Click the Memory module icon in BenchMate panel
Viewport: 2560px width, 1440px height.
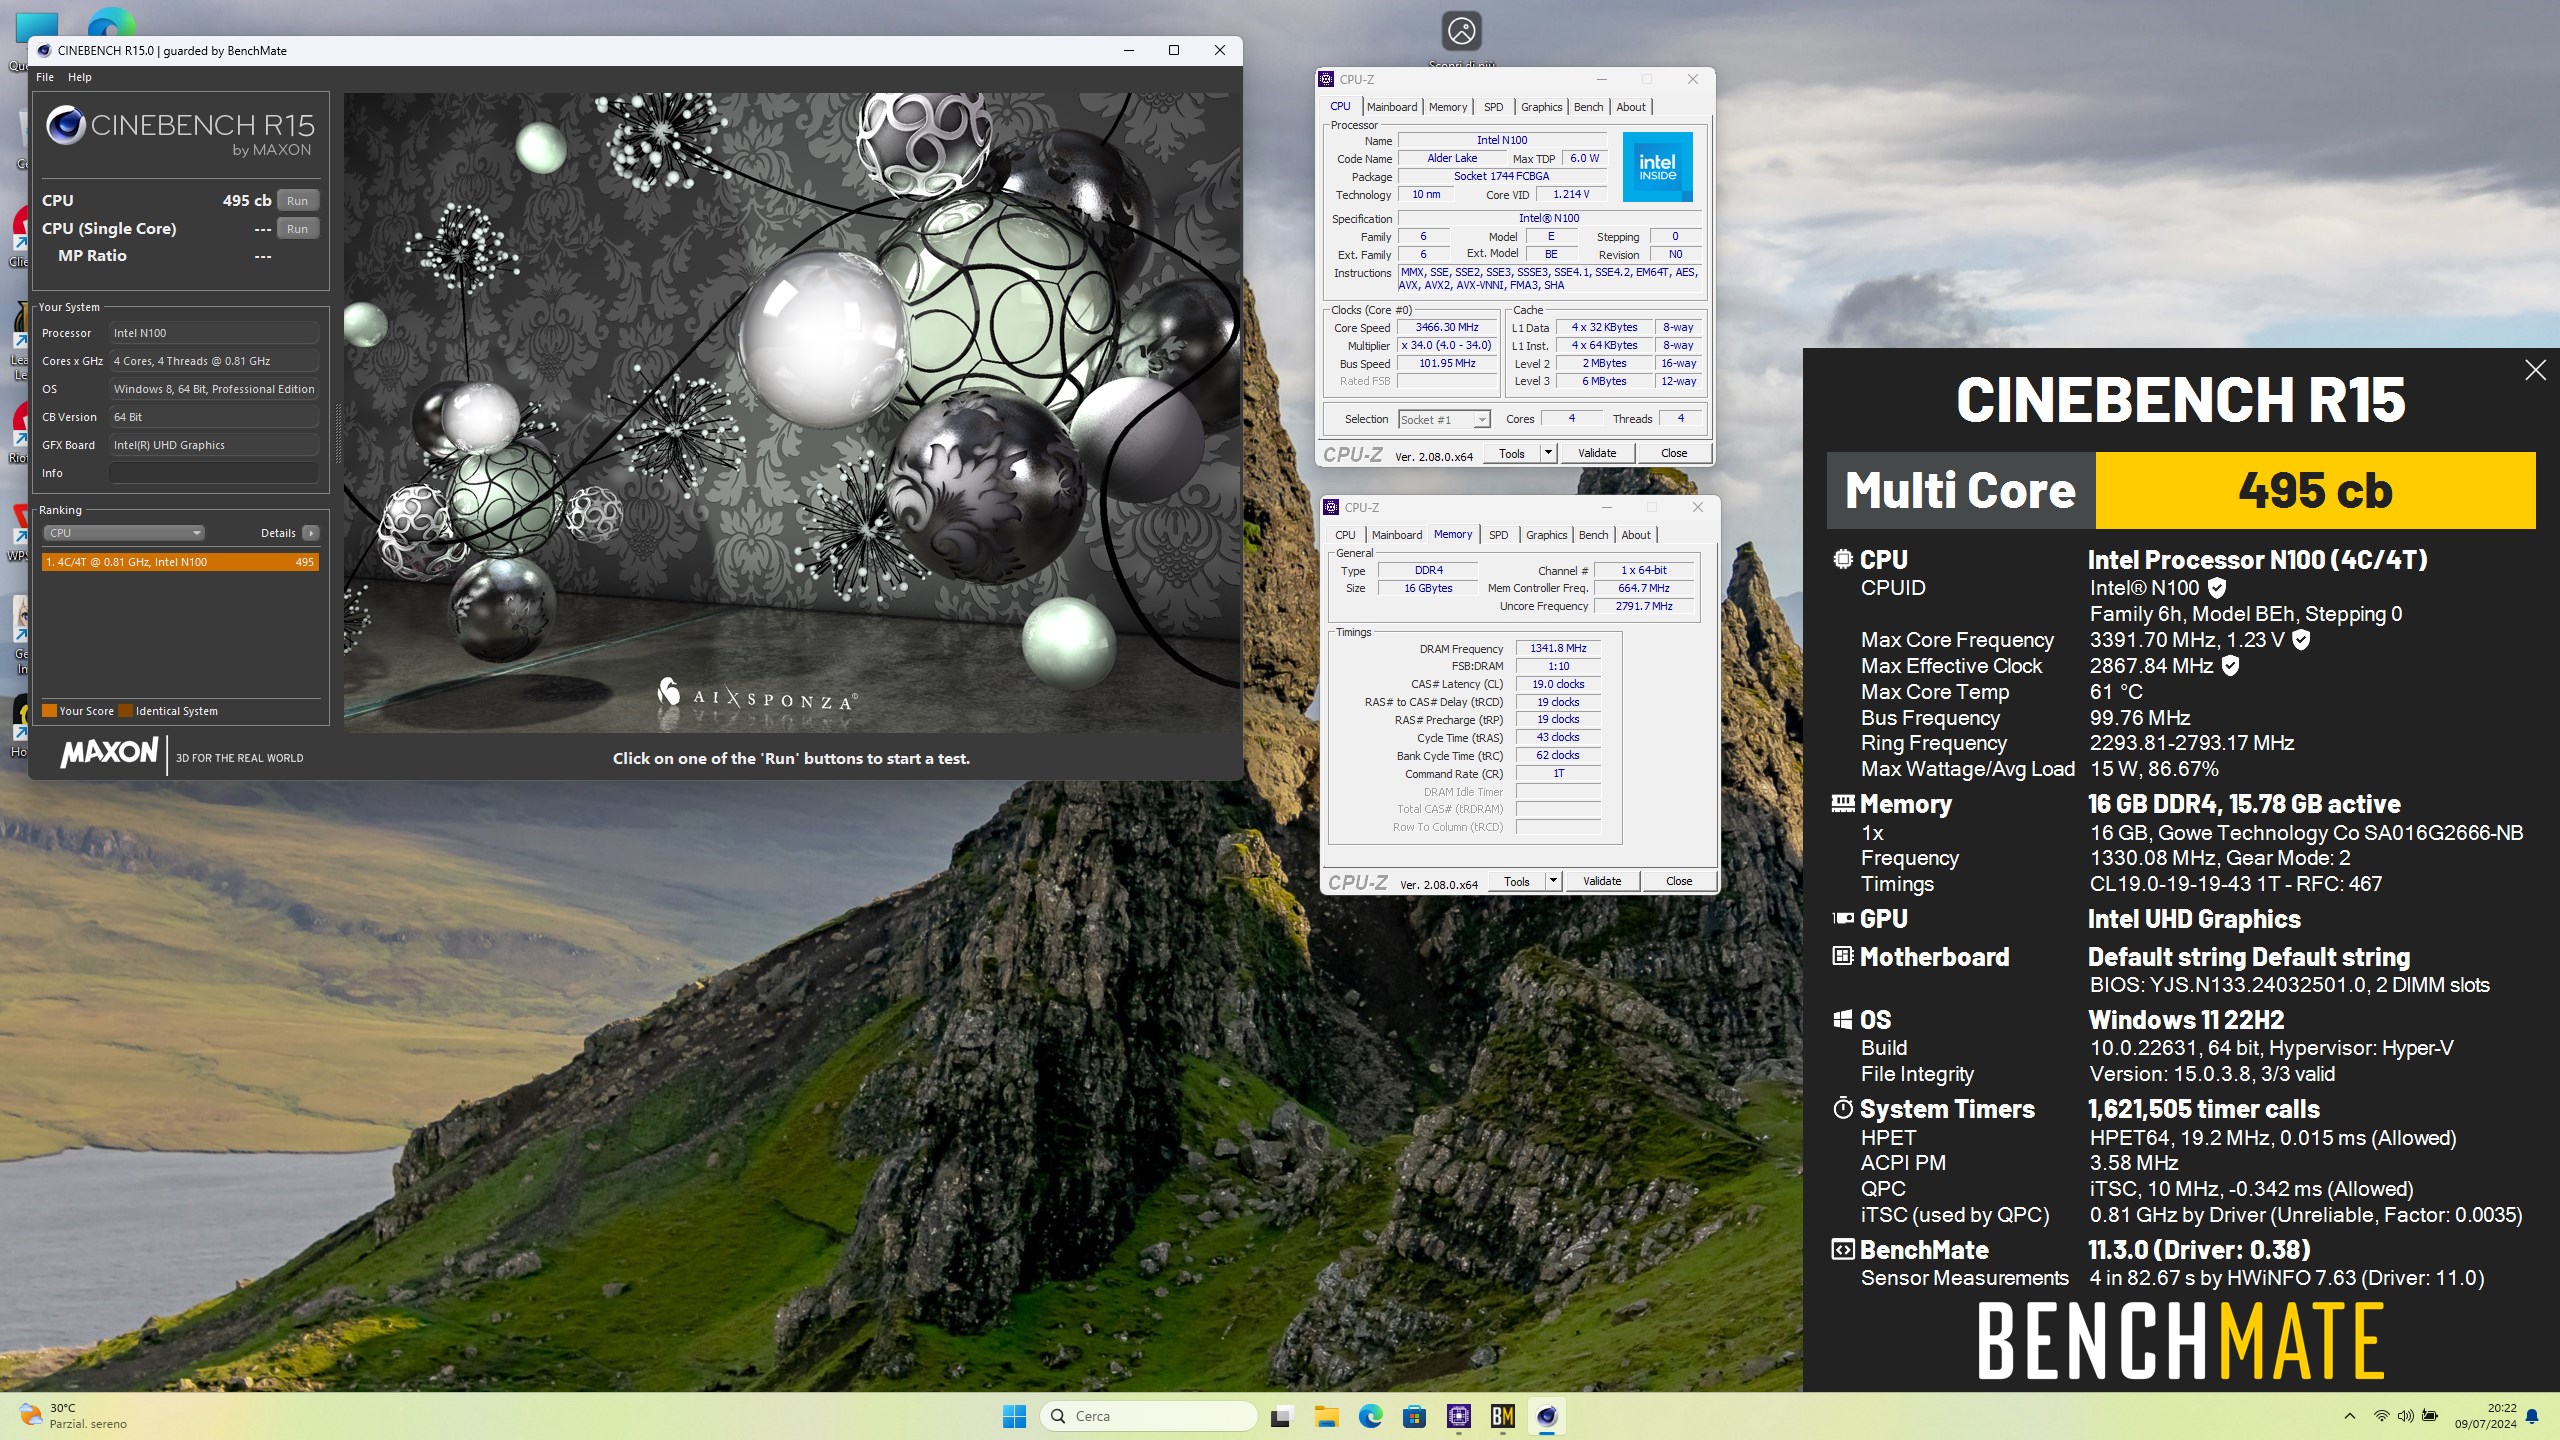(x=1842, y=803)
